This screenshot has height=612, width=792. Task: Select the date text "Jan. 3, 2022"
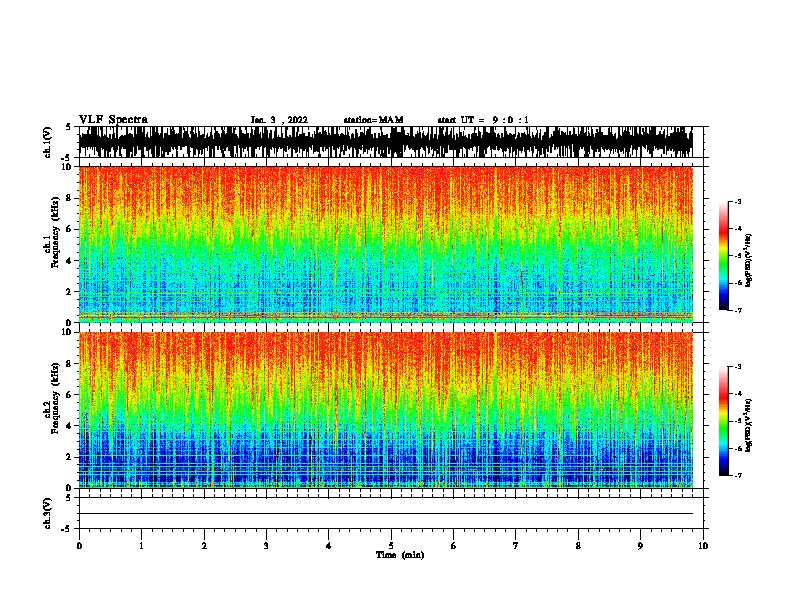(x=279, y=120)
